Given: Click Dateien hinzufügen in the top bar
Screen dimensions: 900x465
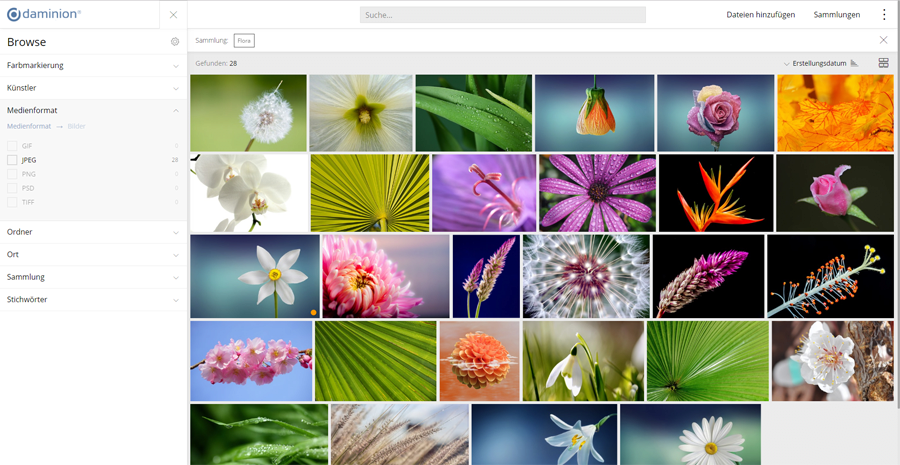Looking at the screenshot, I should [760, 15].
